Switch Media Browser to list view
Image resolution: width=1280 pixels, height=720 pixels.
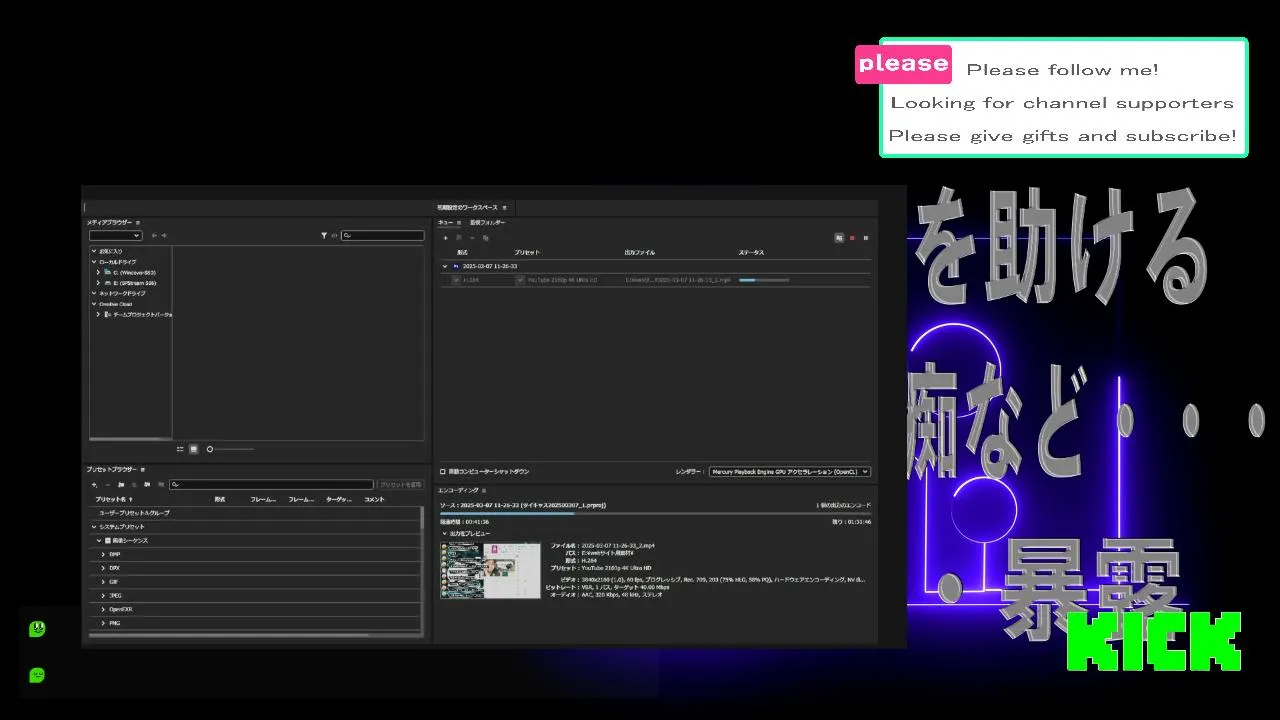point(180,449)
